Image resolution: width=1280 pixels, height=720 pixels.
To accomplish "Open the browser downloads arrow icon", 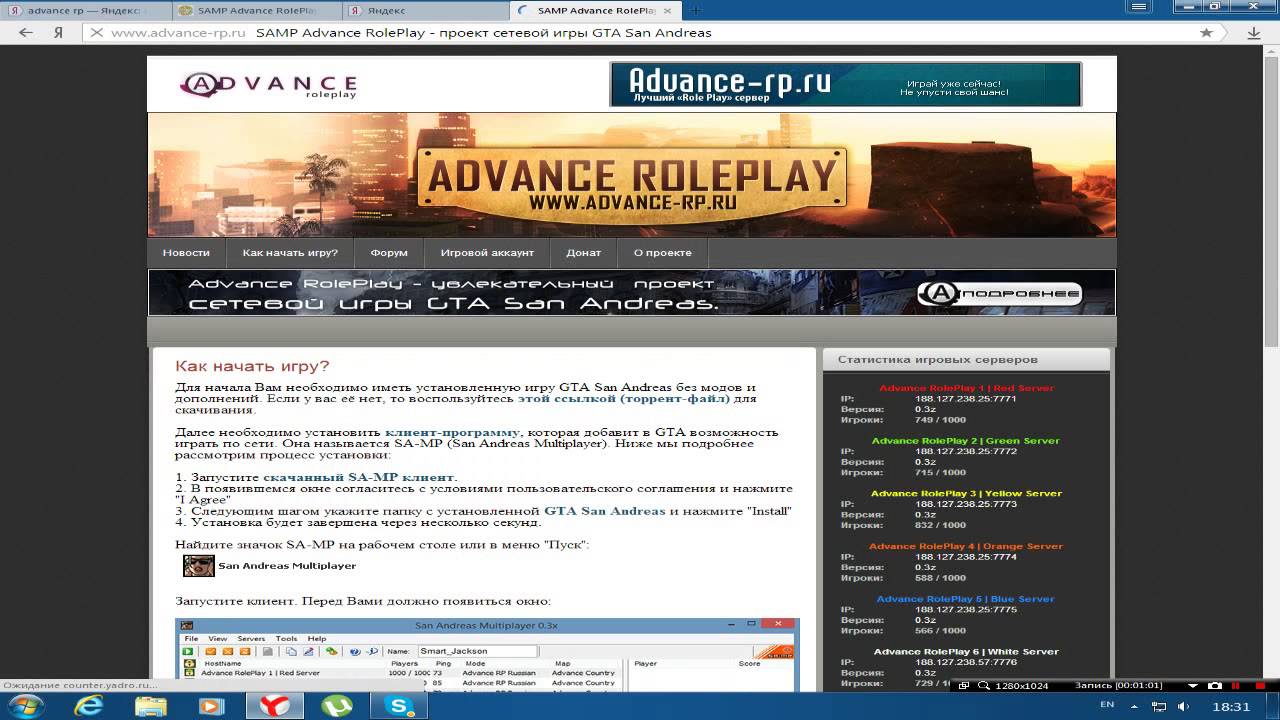I will [1254, 32].
